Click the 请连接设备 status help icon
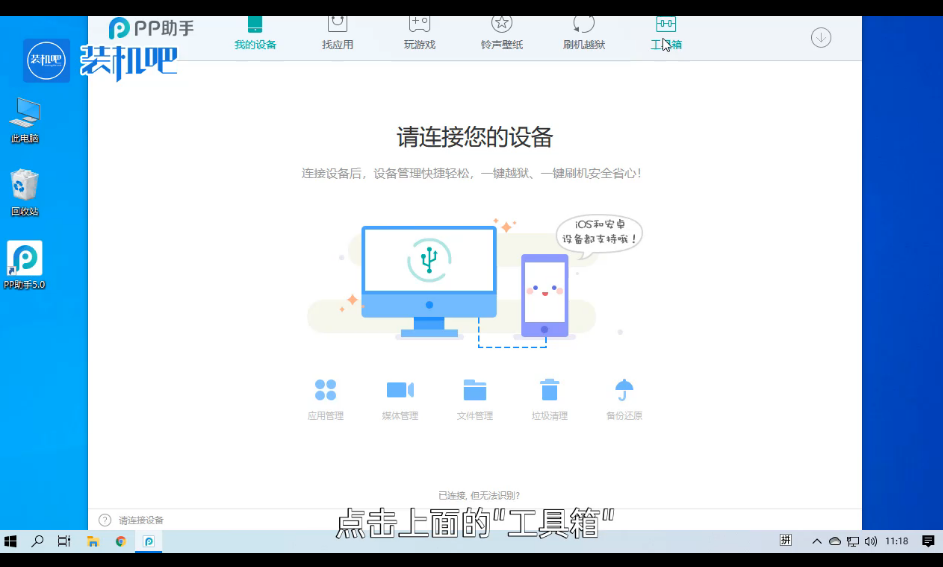Viewport: 943px width, 567px height. click(x=105, y=520)
